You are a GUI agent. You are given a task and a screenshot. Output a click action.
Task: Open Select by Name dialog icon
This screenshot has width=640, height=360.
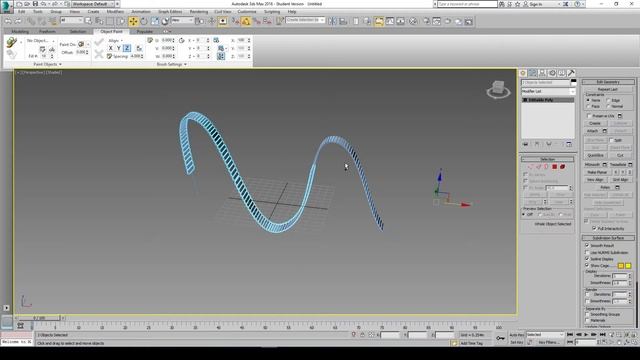click(99, 21)
